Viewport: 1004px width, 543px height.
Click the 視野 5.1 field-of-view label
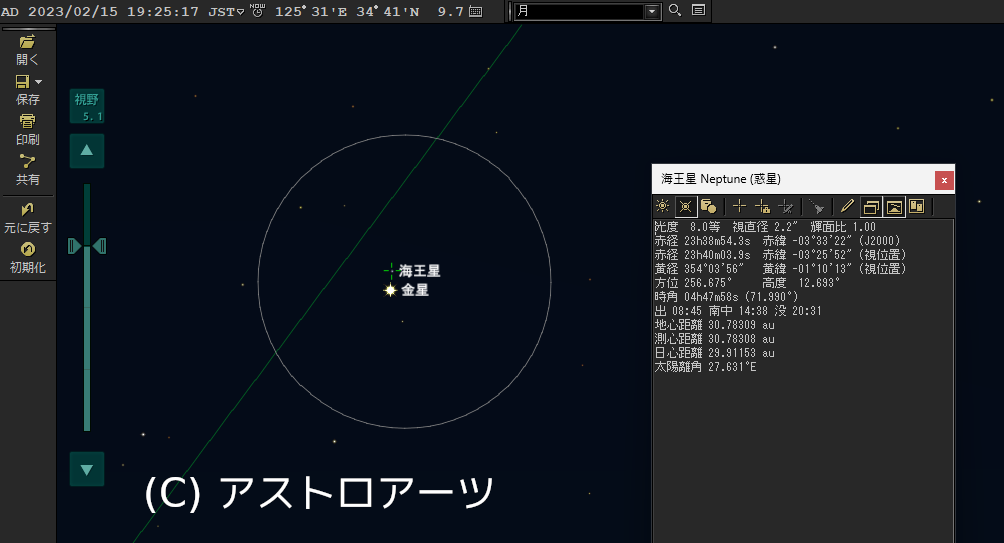(x=87, y=106)
